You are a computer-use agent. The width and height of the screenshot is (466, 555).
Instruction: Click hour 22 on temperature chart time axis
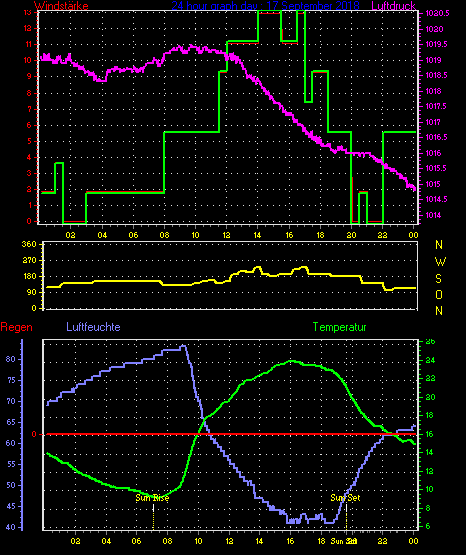point(382,541)
